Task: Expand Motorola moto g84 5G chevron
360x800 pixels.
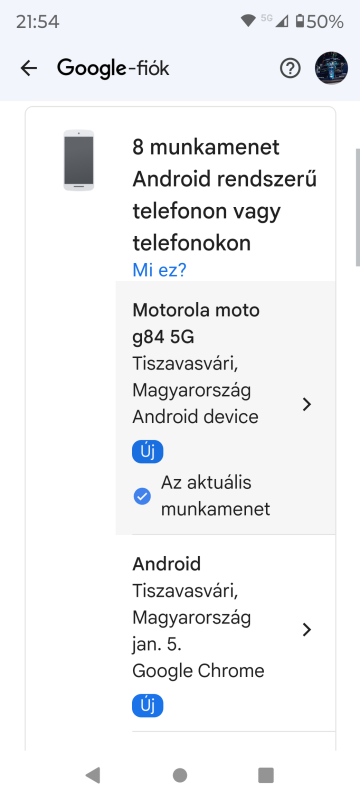Action: [x=306, y=405]
